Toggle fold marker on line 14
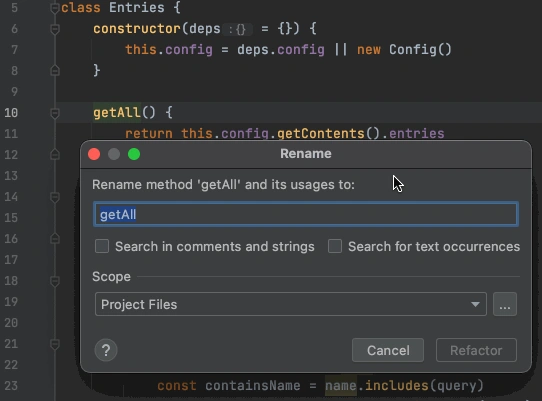This screenshot has width=542, height=401. pos(55,197)
